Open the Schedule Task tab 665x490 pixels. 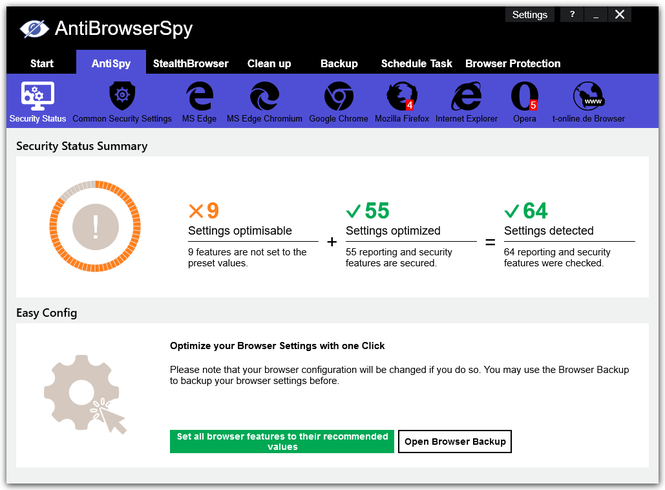(x=416, y=63)
